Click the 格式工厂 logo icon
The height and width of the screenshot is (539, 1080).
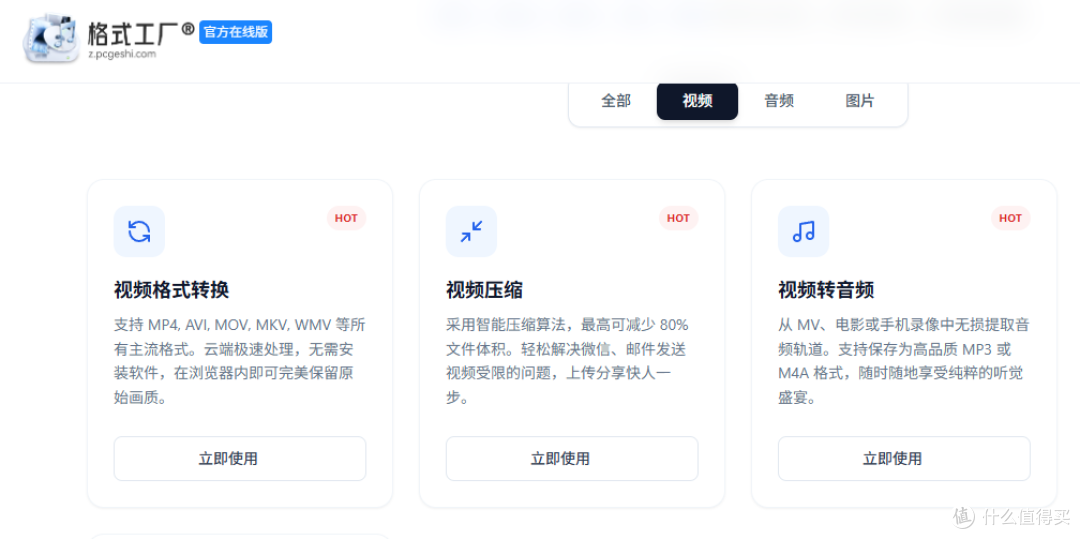(x=52, y=38)
